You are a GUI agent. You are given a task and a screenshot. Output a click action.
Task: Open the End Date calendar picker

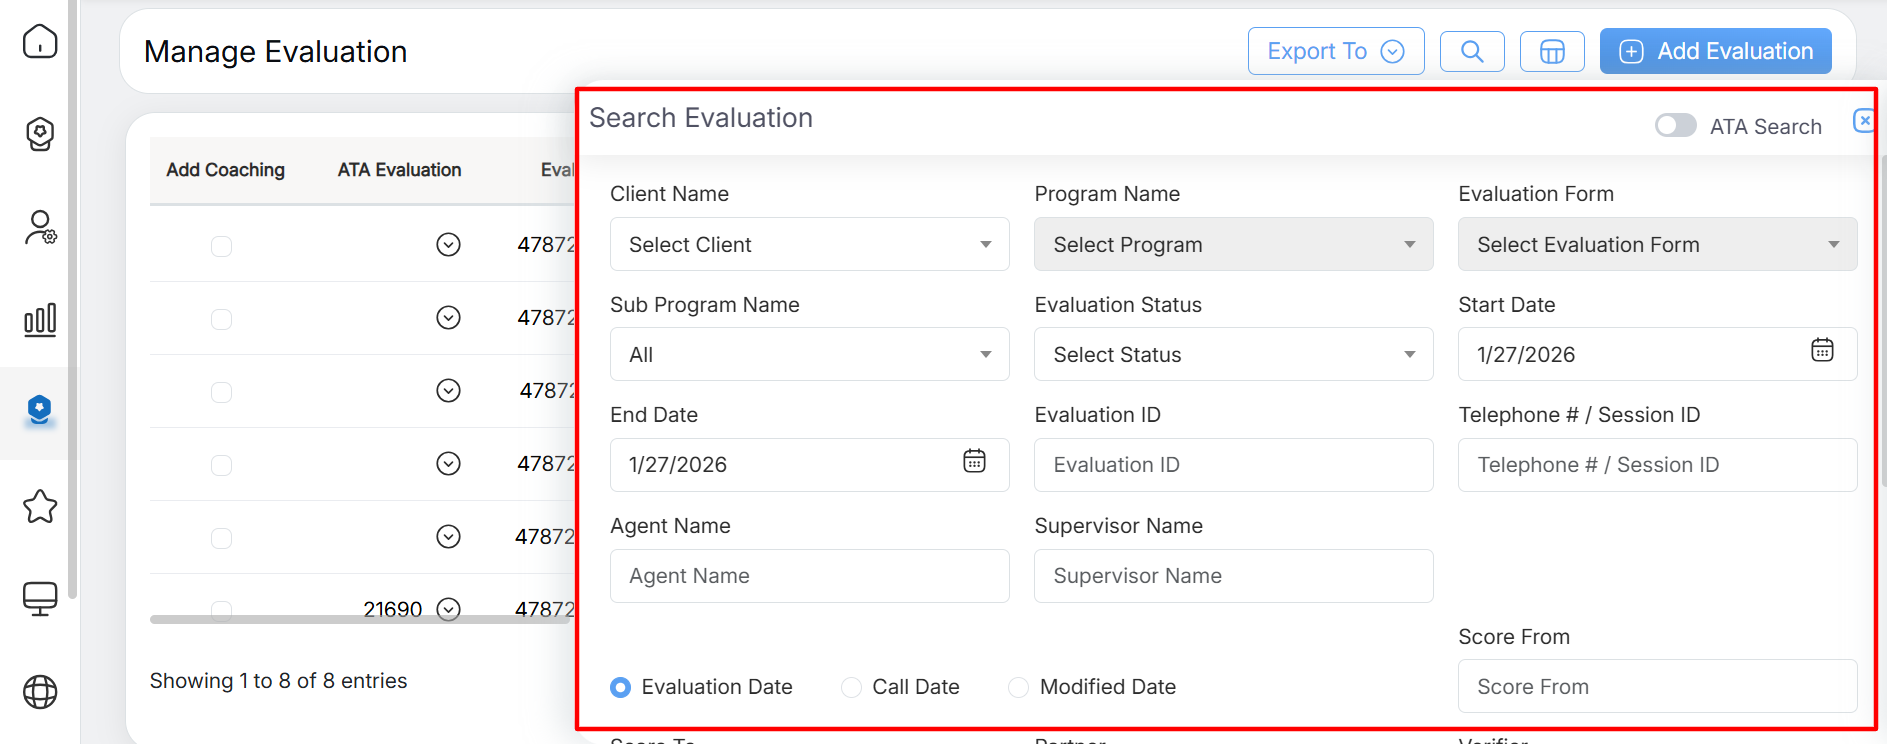coord(974,461)
